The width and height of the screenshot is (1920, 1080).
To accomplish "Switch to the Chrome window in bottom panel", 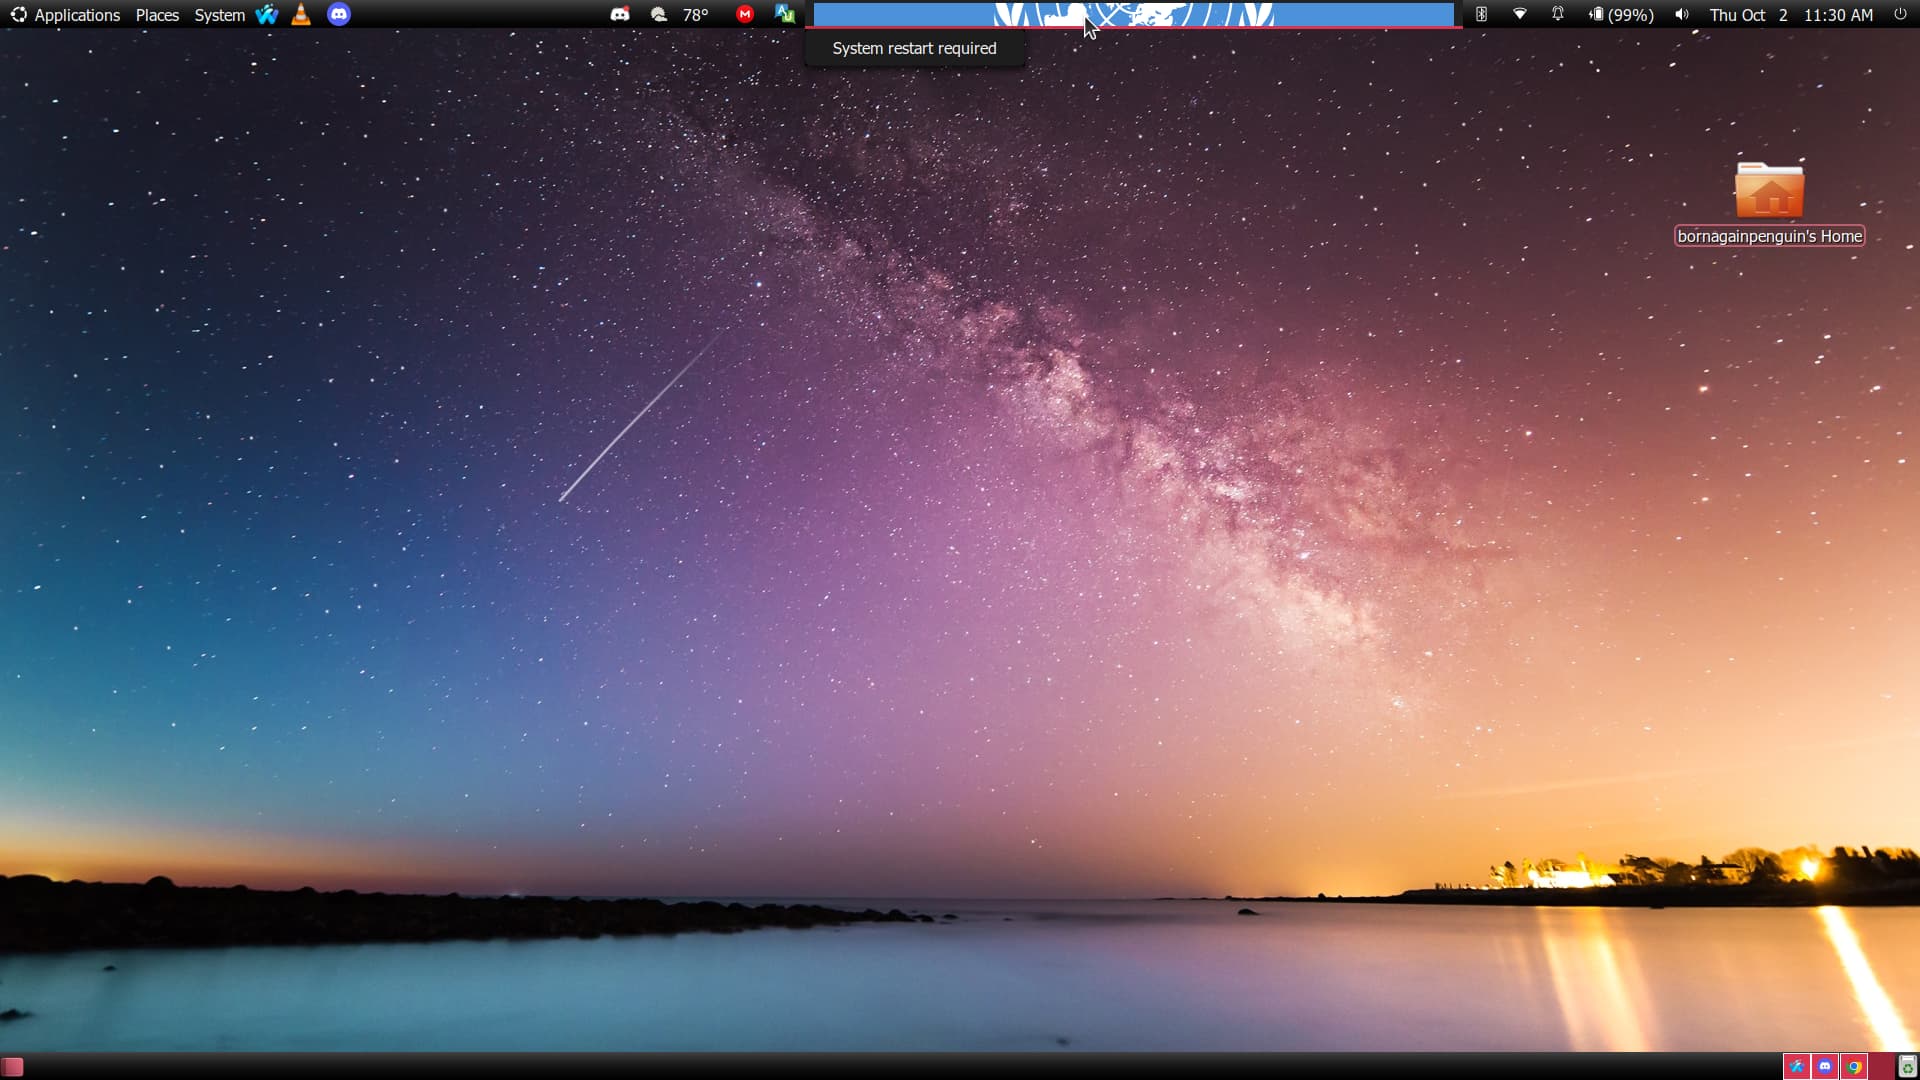I will click(1854, 1066).
